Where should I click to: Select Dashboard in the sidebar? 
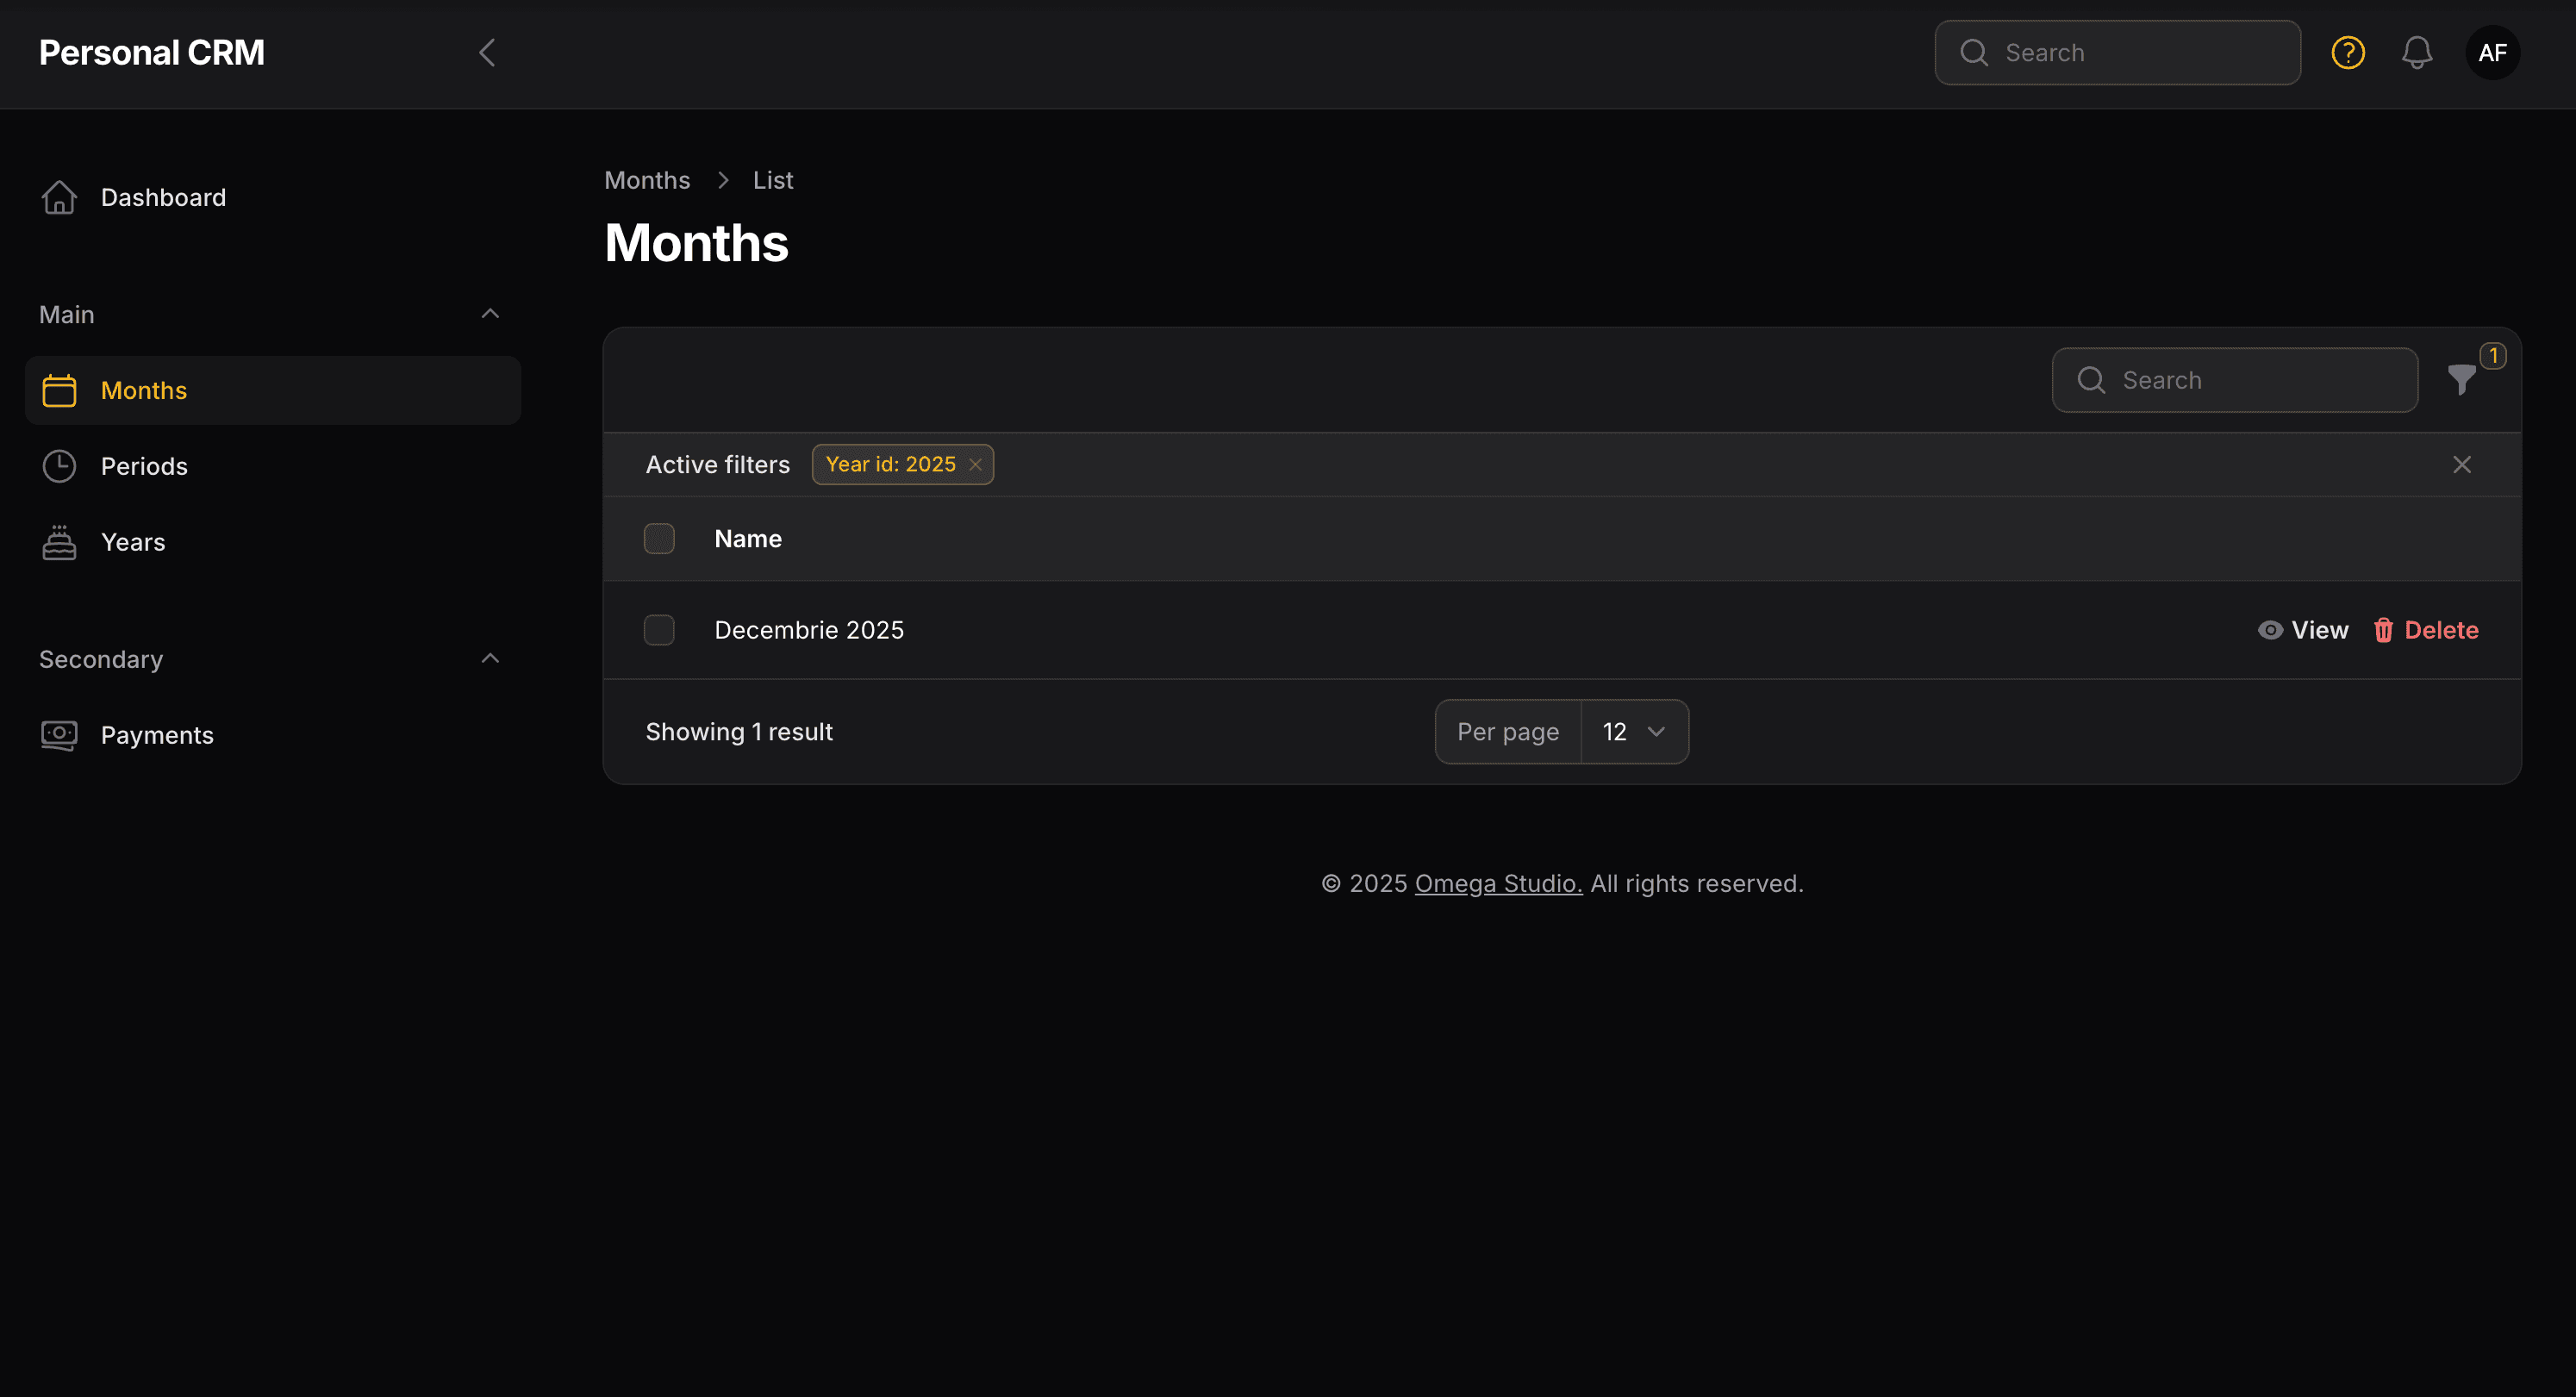[x=163, y=197]
